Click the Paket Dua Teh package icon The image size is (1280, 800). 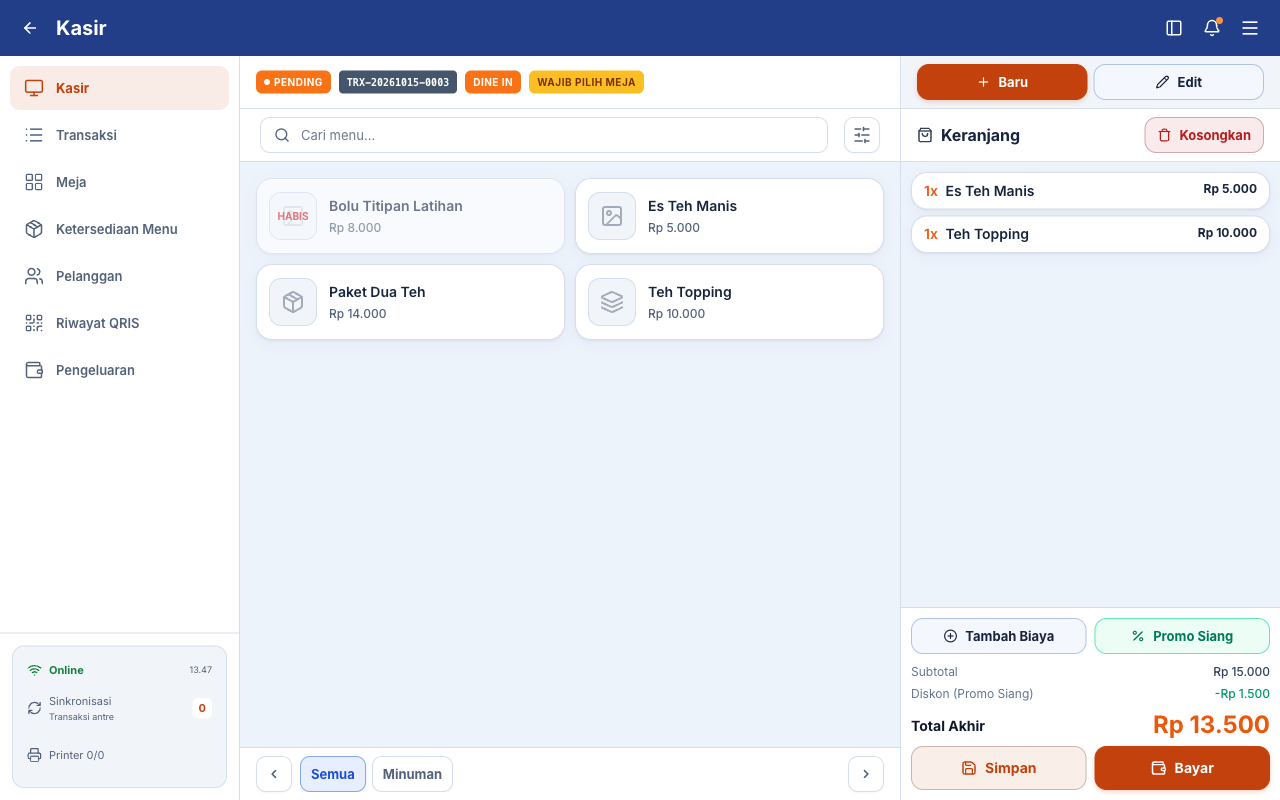(x=293, y=302)
